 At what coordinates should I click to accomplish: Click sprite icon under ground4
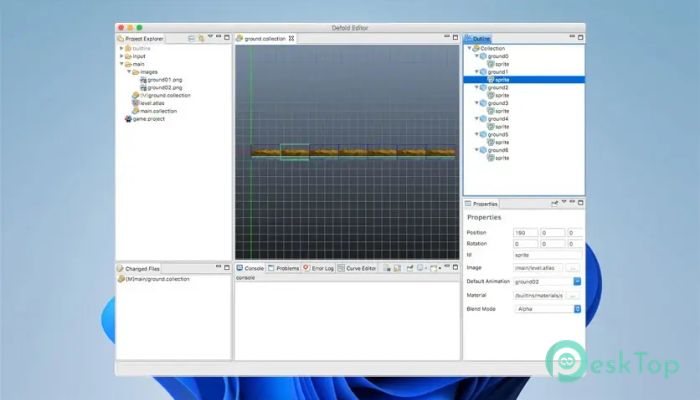click(x=491, y=127)
